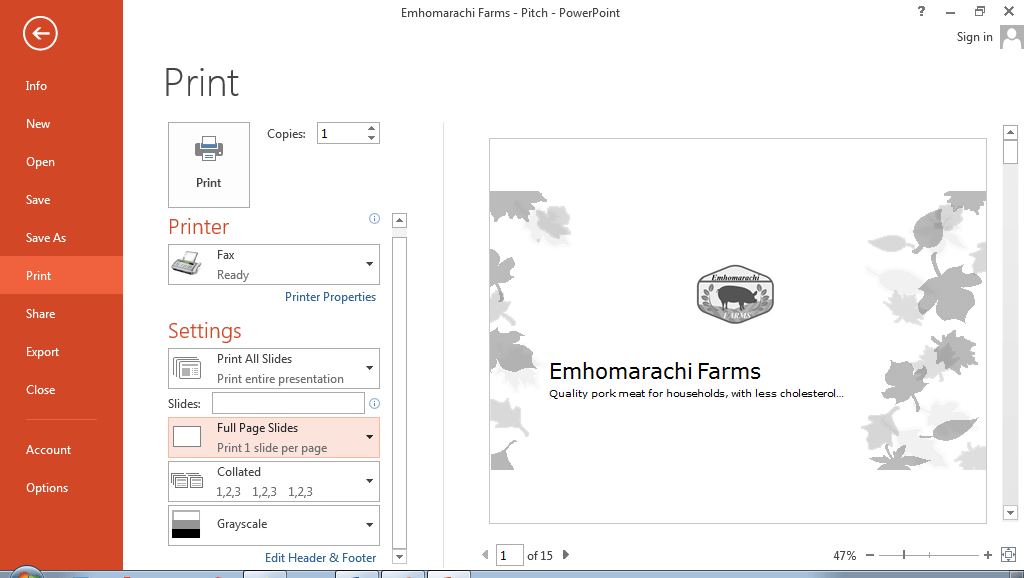Expand Print All Slides dropdown
The image size is (1024, 578).
(x=274, y=368)
